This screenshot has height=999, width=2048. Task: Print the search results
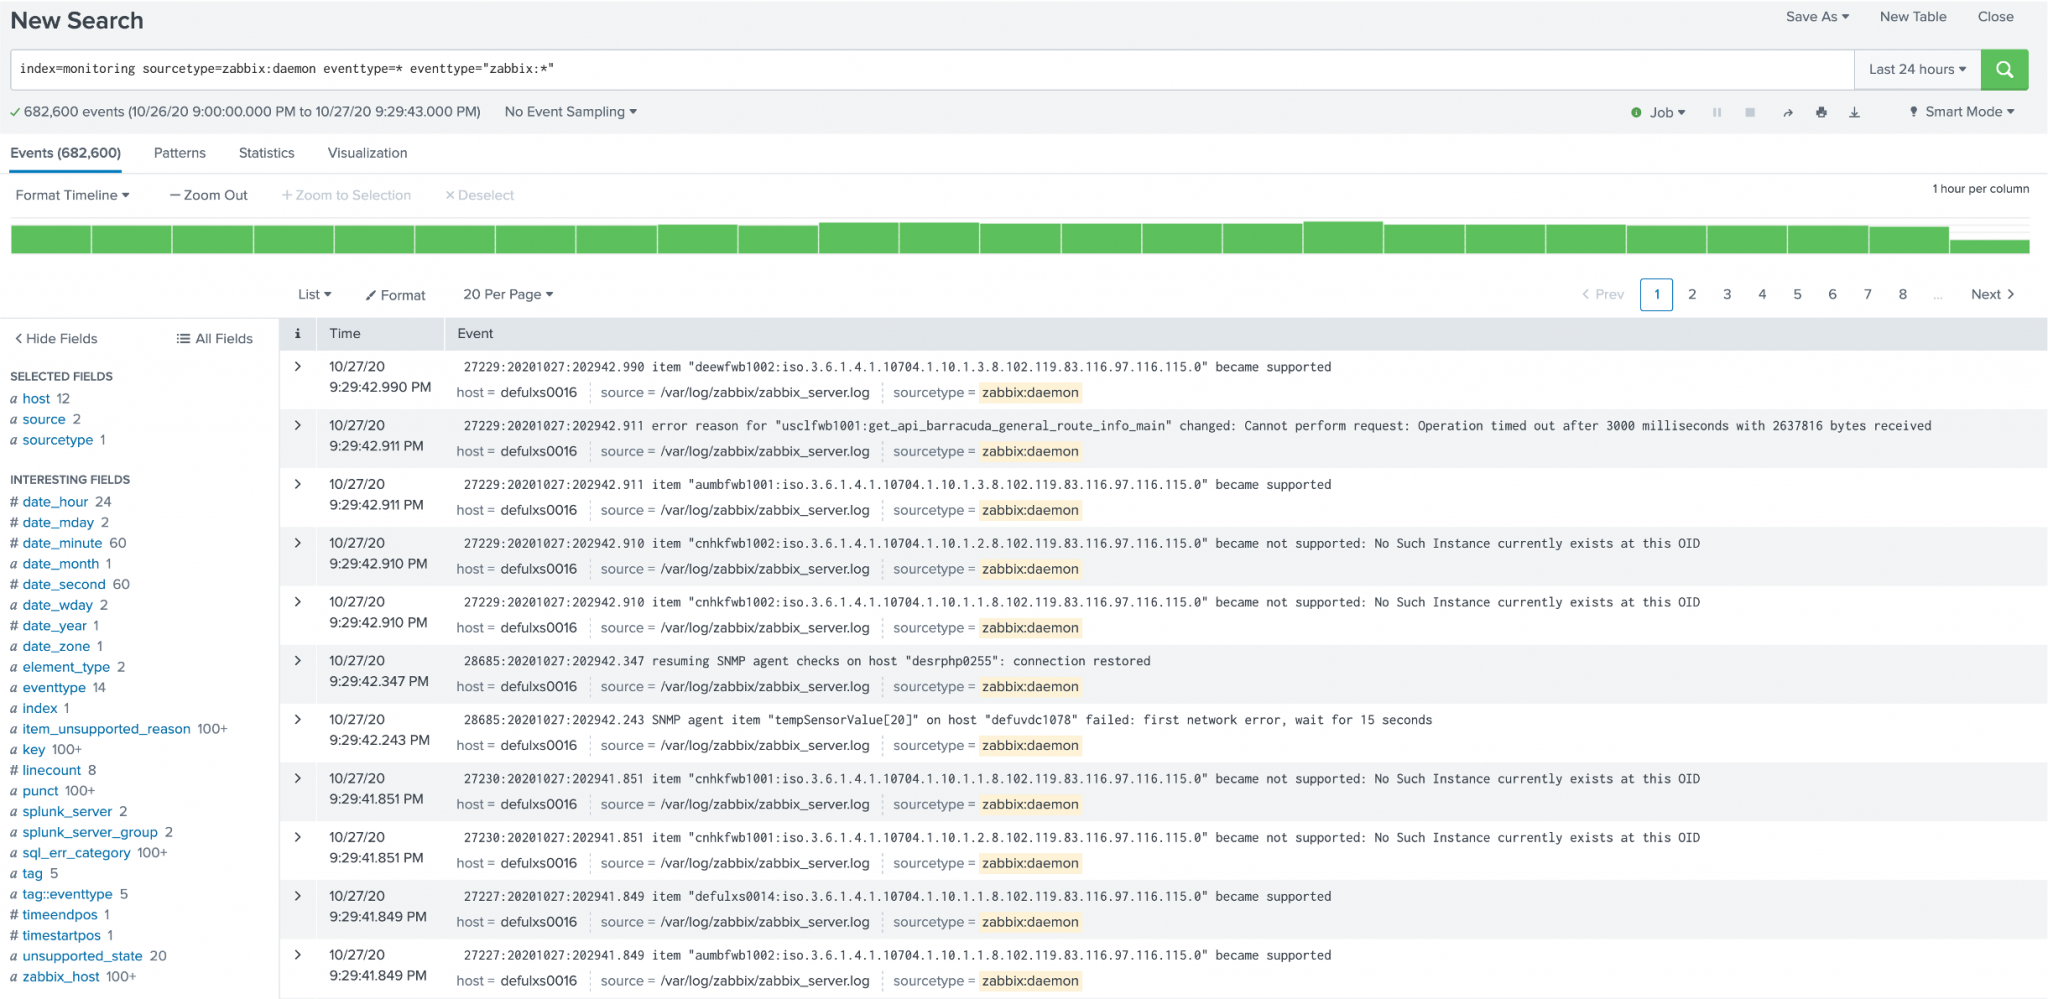point(1821,112)
